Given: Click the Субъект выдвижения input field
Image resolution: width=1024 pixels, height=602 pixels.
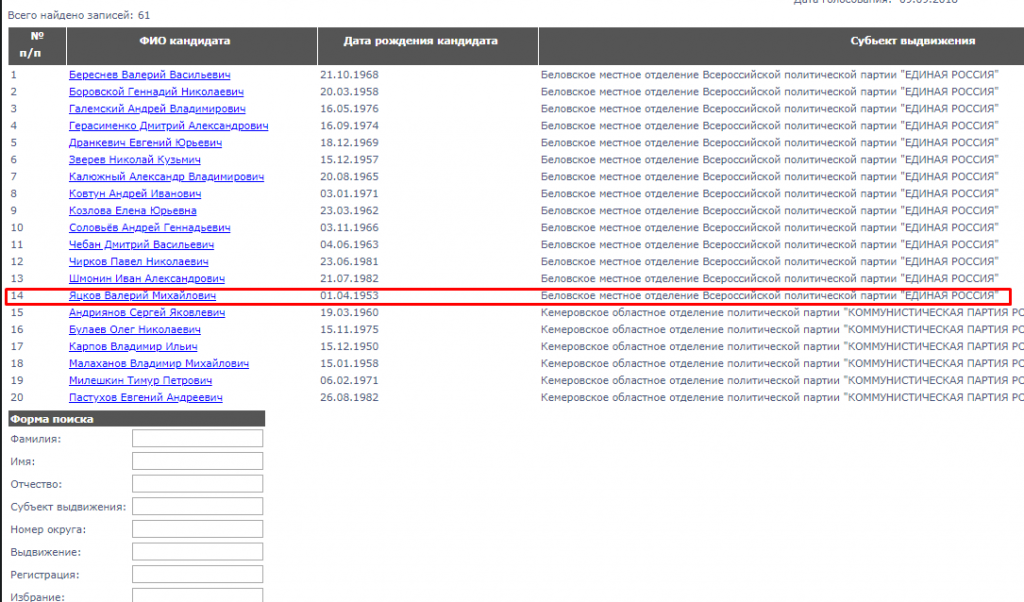Looking at the screenshot, I should tap(197, 507).
